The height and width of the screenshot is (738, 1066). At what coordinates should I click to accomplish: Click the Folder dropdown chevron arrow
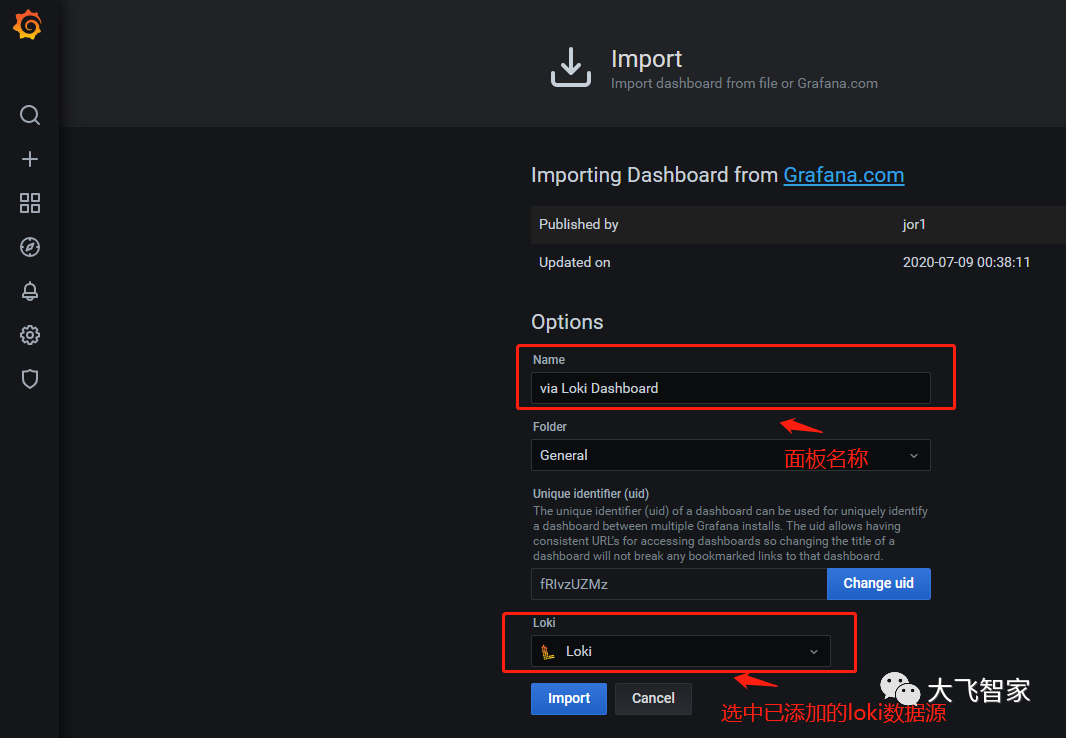tap(914, 456)
